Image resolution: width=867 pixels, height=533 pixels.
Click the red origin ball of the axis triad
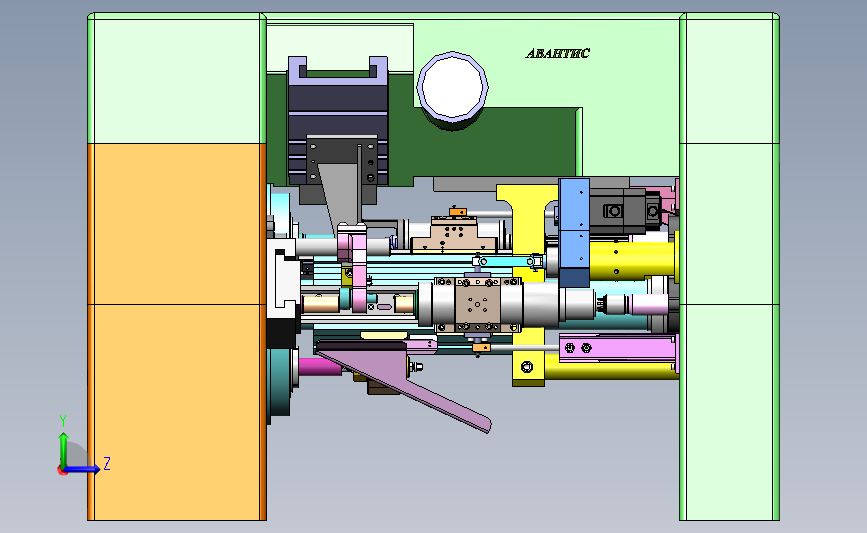tap(62, 471)
